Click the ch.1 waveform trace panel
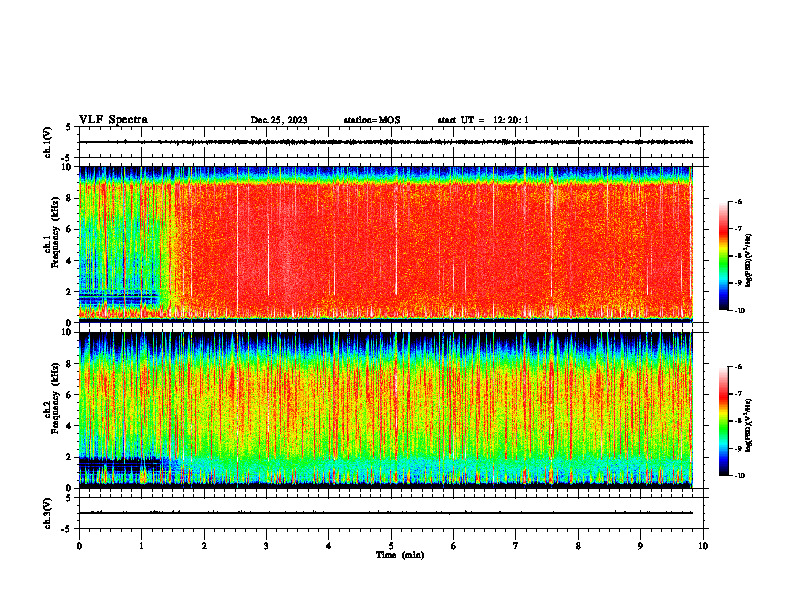The width and height of the screenshot is (792, 612). [x=391, y=142]
